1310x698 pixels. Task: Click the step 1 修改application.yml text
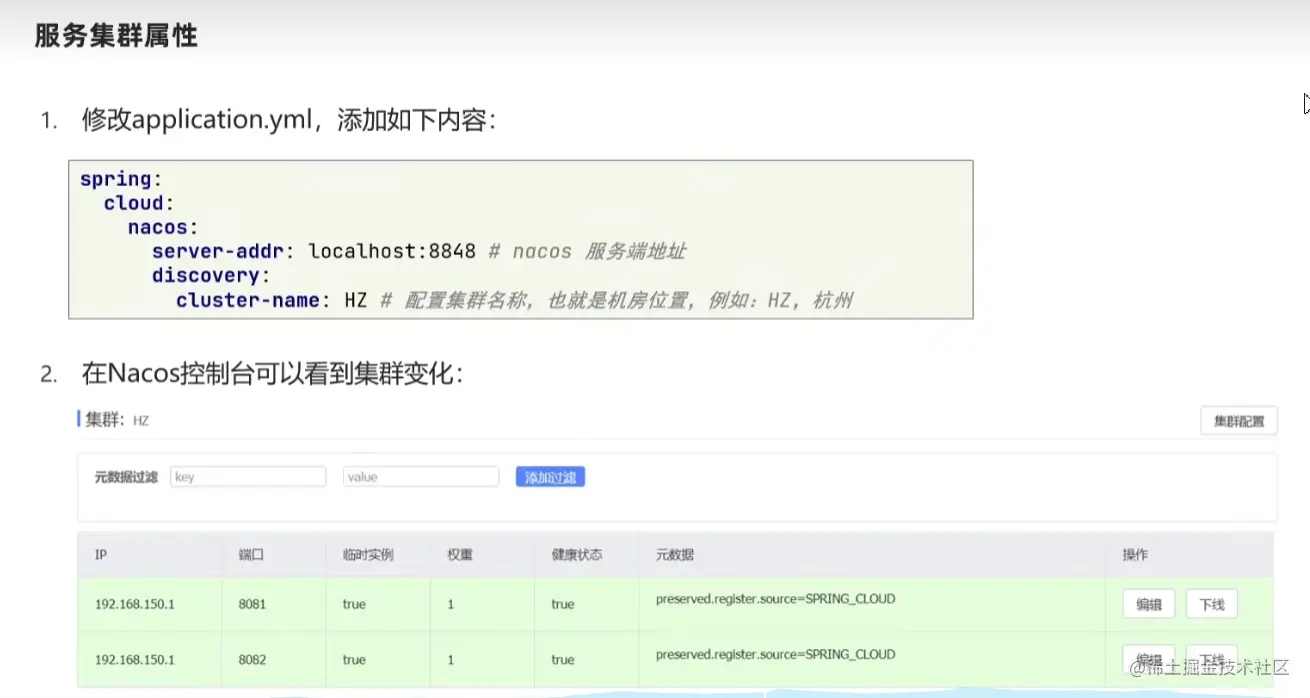click(x=289, y=120)
